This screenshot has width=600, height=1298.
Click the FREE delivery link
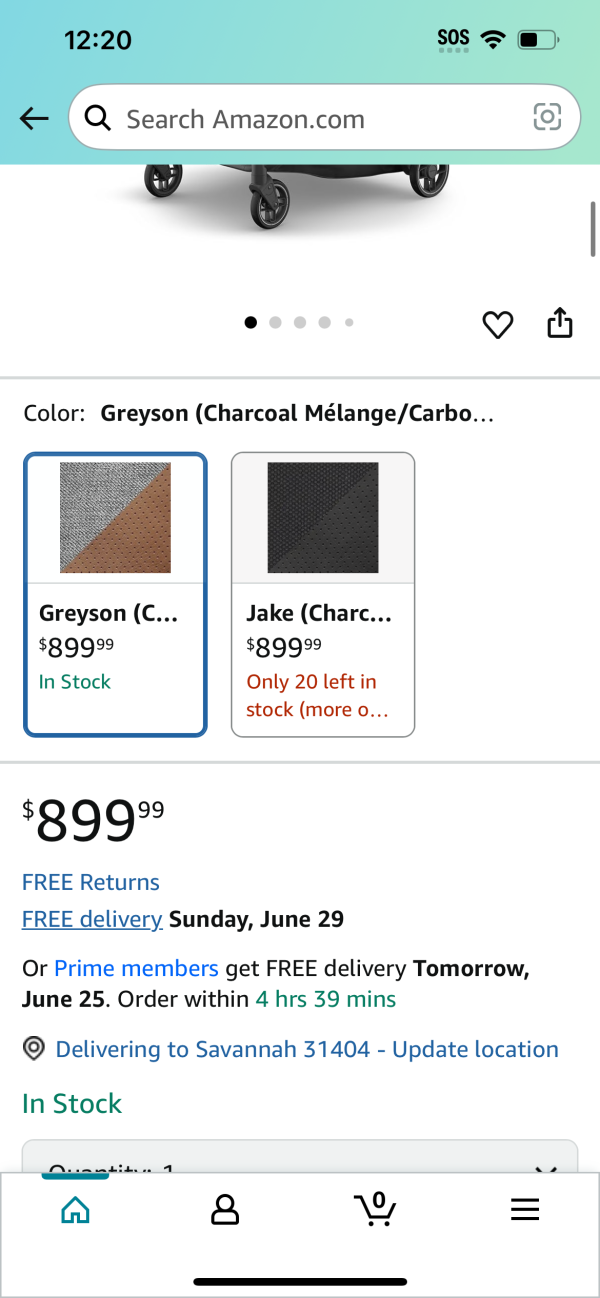pos(92,919)
